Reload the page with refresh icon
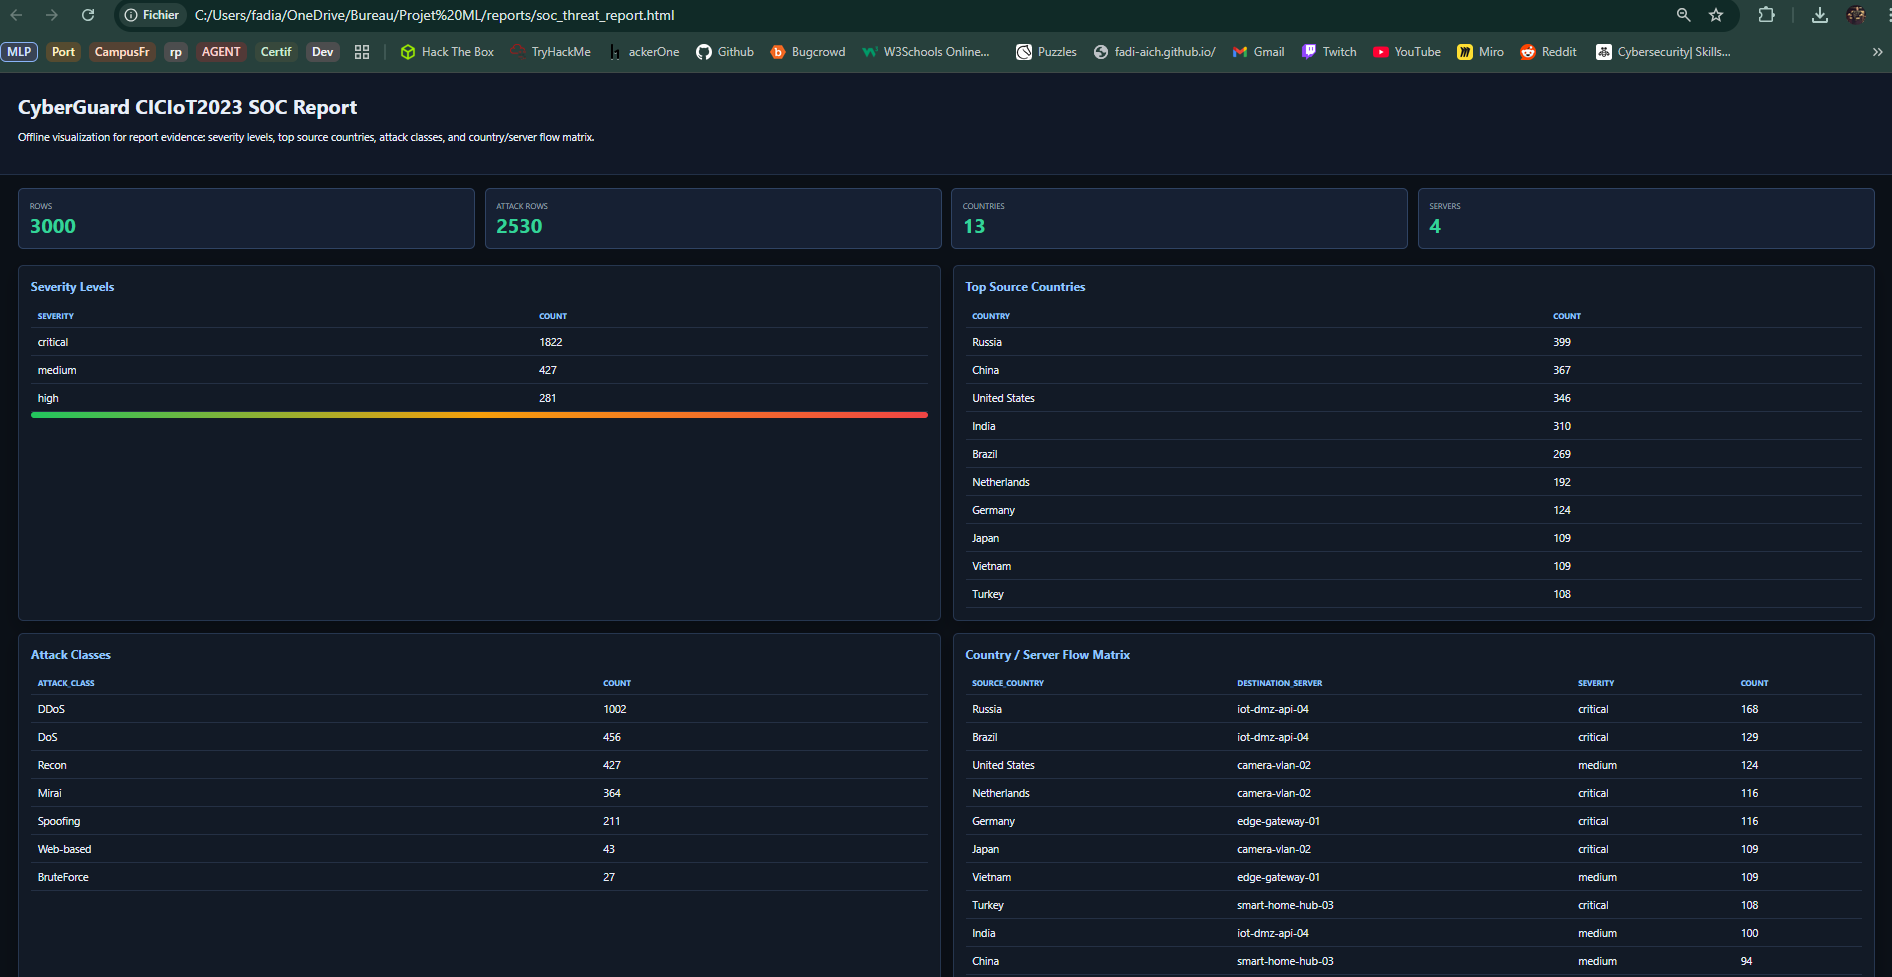1892x977 pixels. click(88, 15)
